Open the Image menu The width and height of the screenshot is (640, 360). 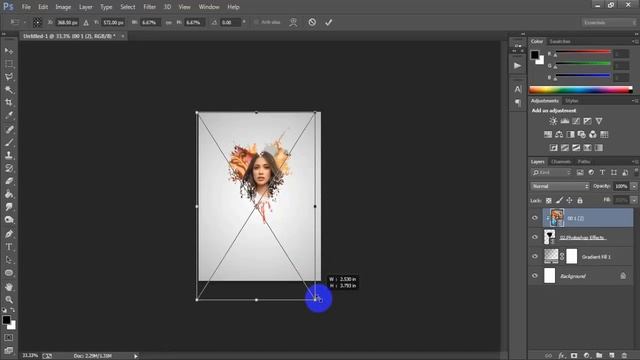coord(63,7)
